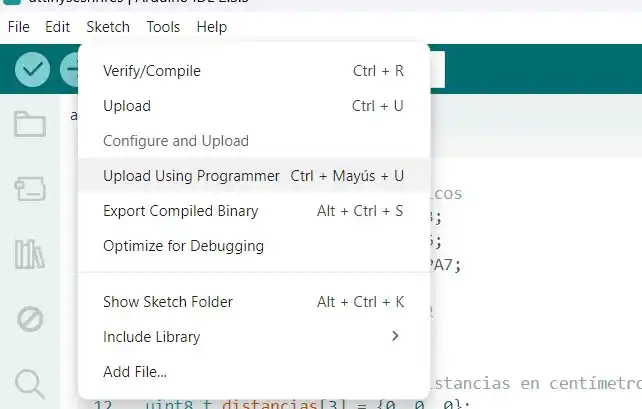Open the Edit menu
This screenshot has height=409, width=642.
[57, 27]
